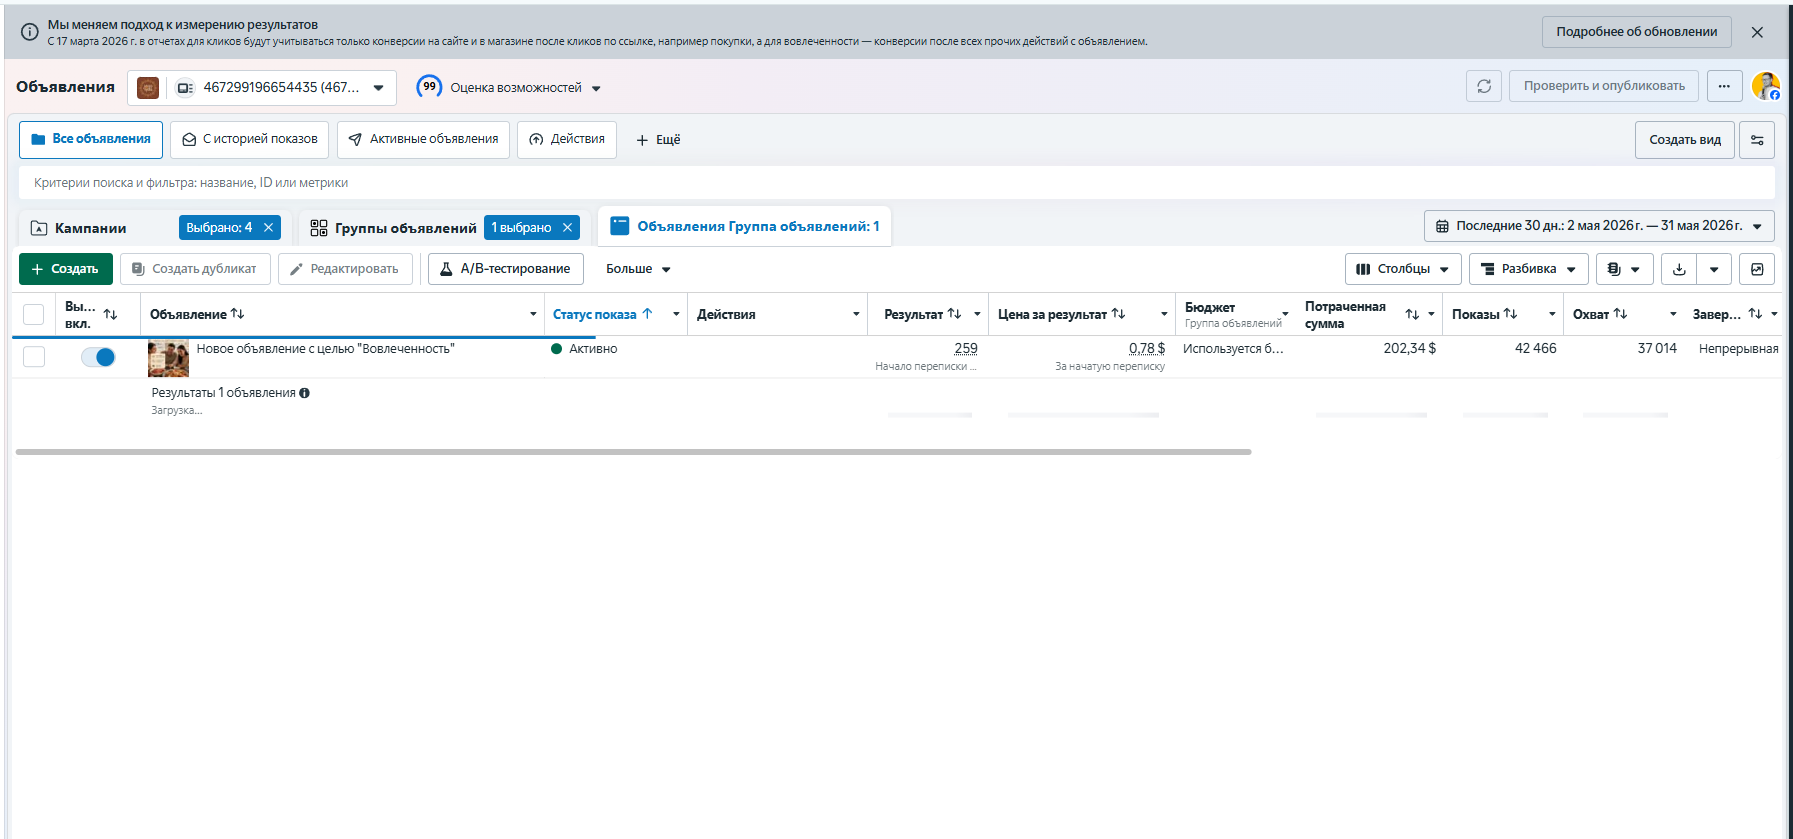
Task: Click the Active delivery status
Action: pos(584,349)
